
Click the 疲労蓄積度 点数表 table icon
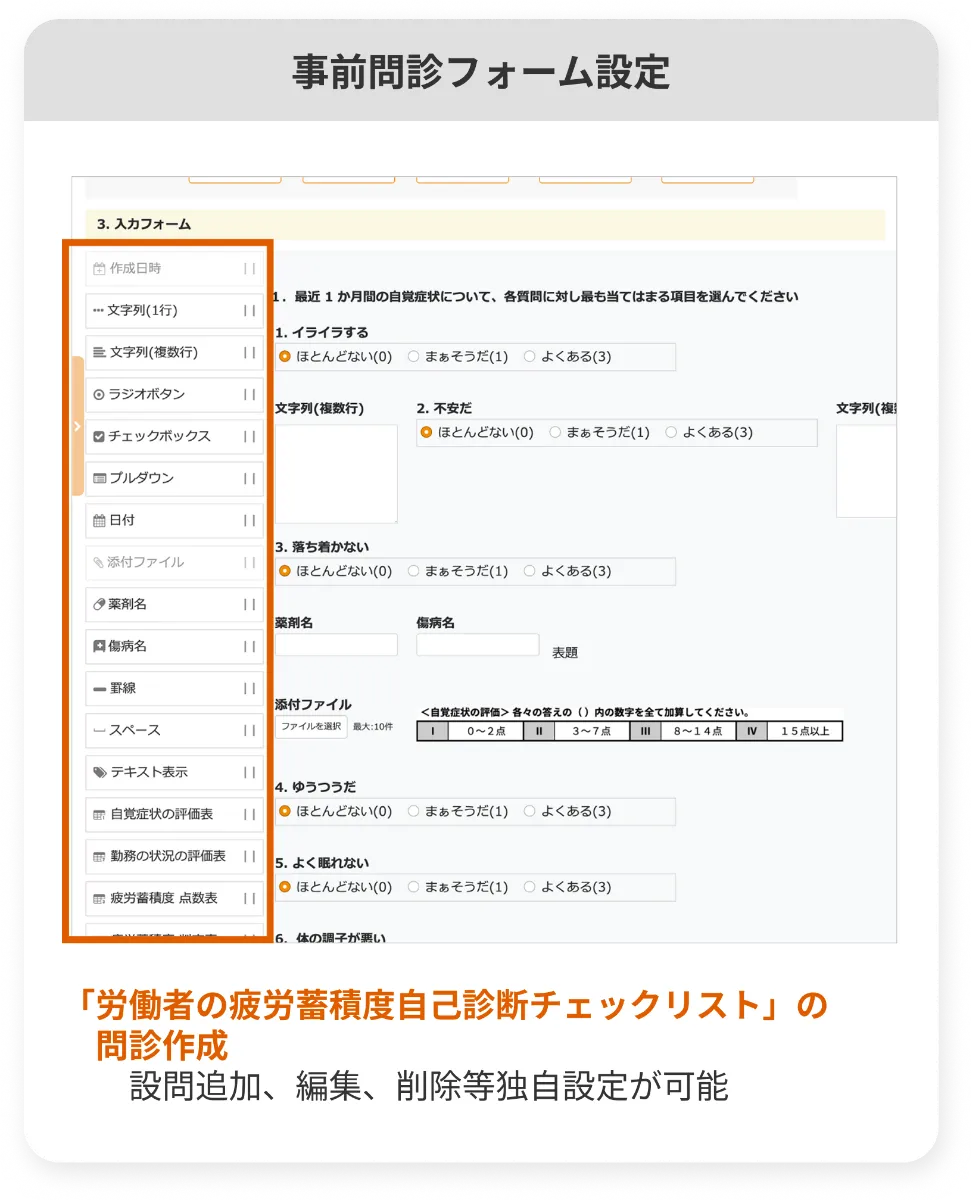pos(99,899)
